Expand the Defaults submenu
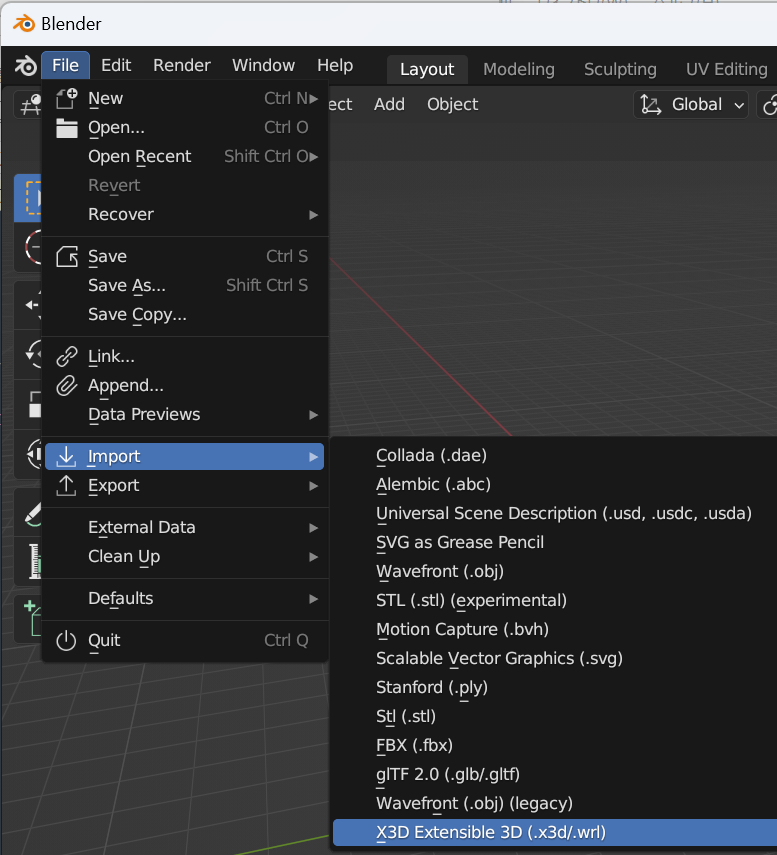The width and height of the screenshot is (777, 855). [185, 598]
